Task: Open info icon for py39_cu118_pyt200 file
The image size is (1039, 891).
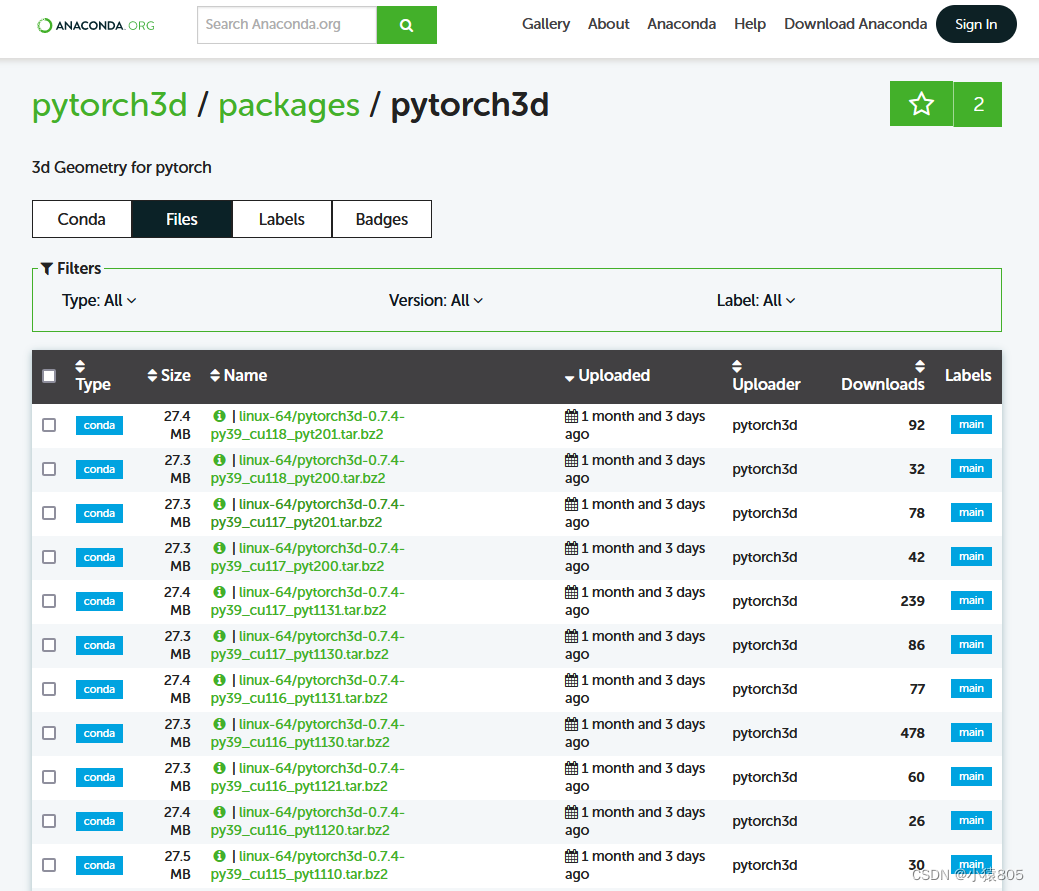Action: [219, 460]
